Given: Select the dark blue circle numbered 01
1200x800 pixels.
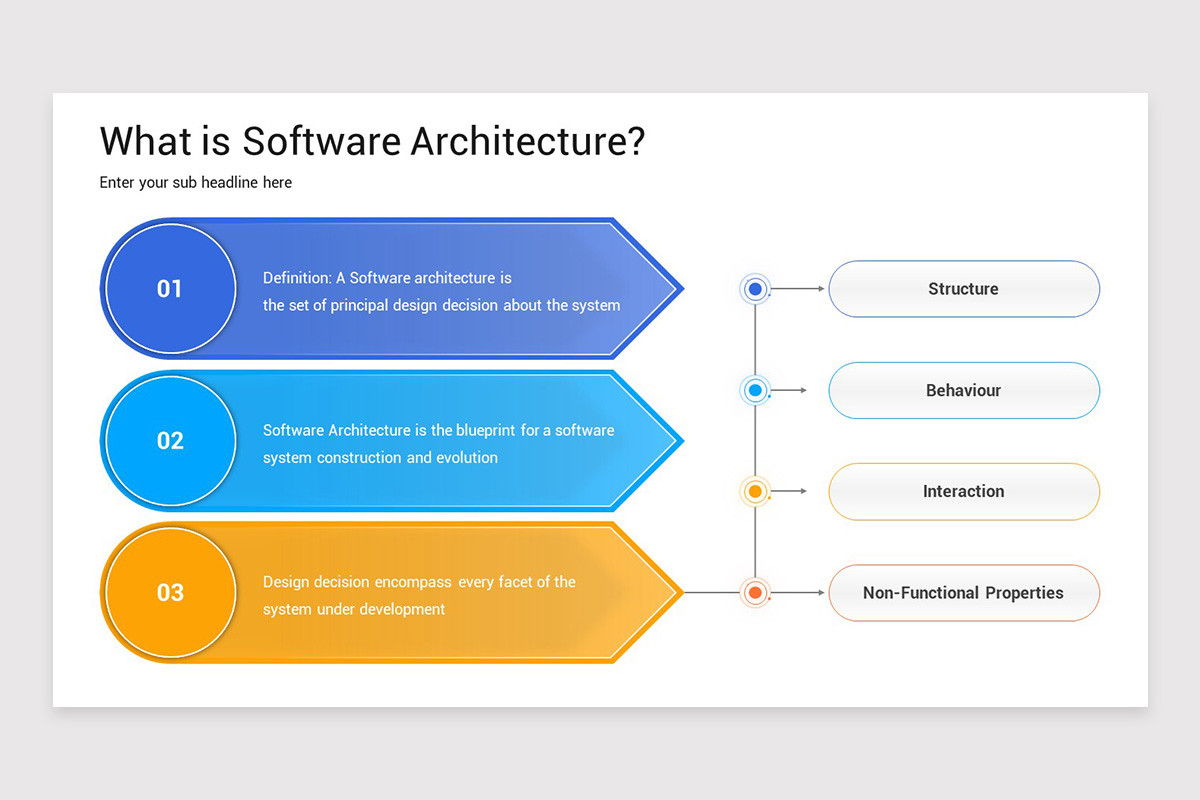Looking at the screenshot, I should [170, 289].
